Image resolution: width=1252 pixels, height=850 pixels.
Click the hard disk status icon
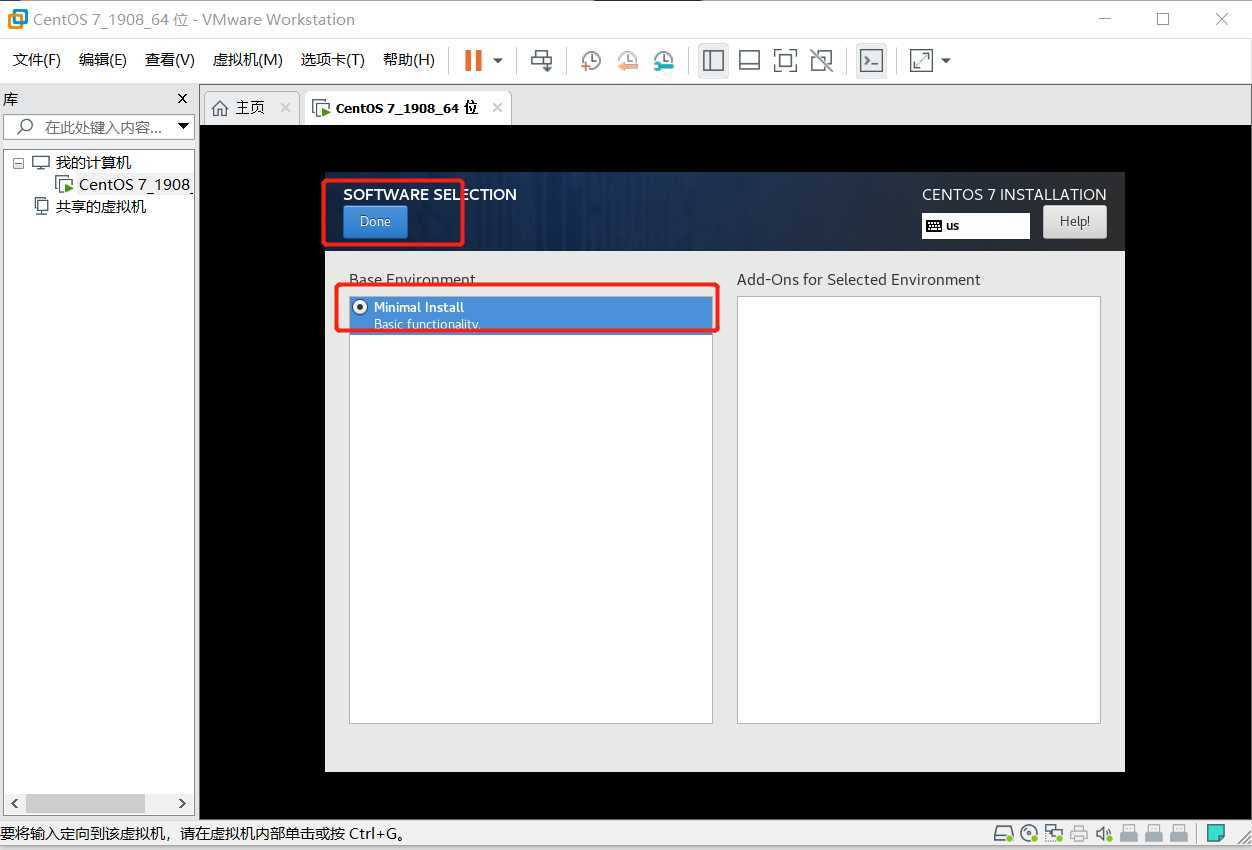[1002, 833]
